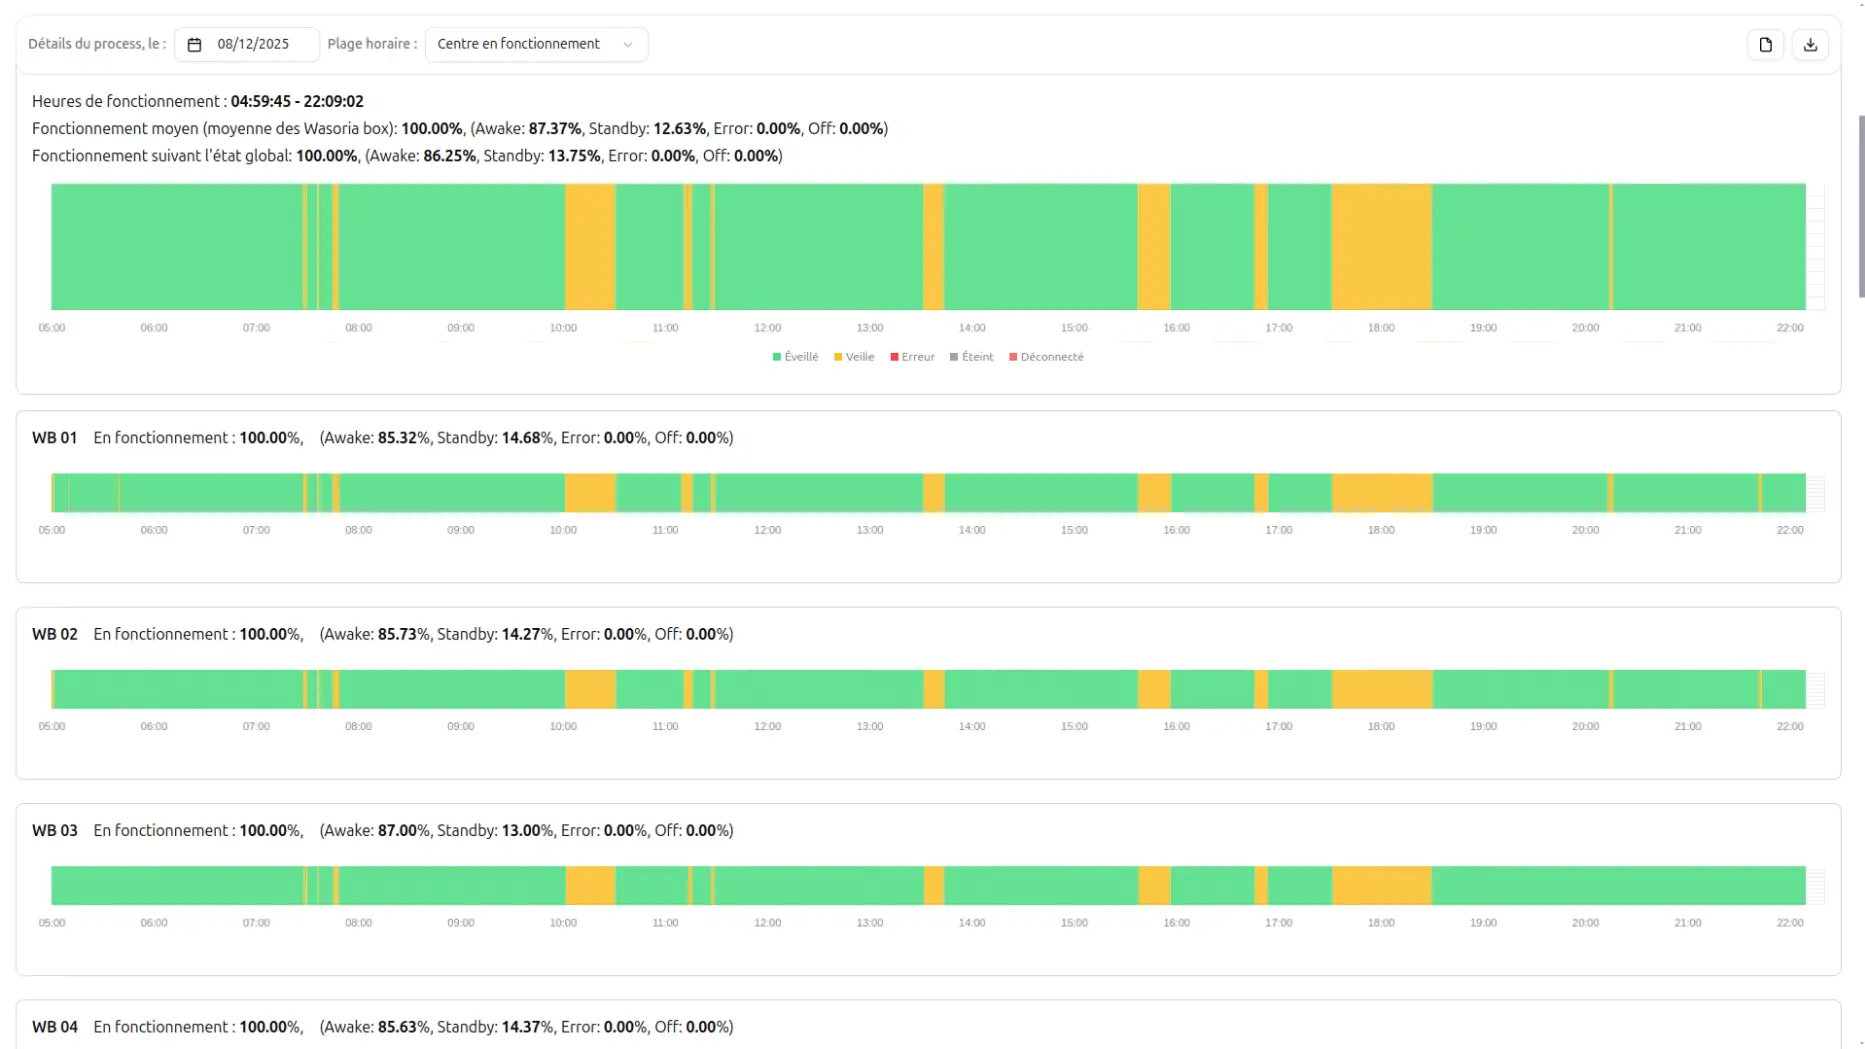Click the WB 03 standby segment near 18:00
This screenshot has width=1865, height=1049.
point(1381,885)
